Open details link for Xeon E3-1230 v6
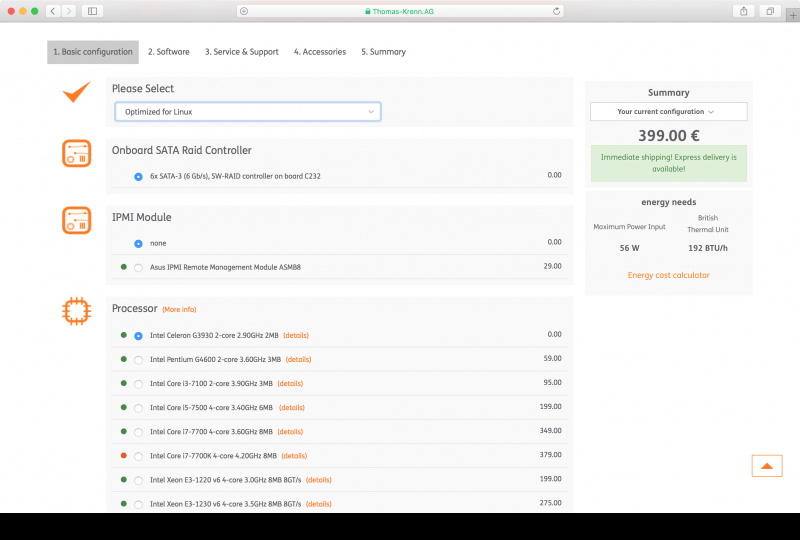Viewport: 800px width, 540px height. [319, 504]
